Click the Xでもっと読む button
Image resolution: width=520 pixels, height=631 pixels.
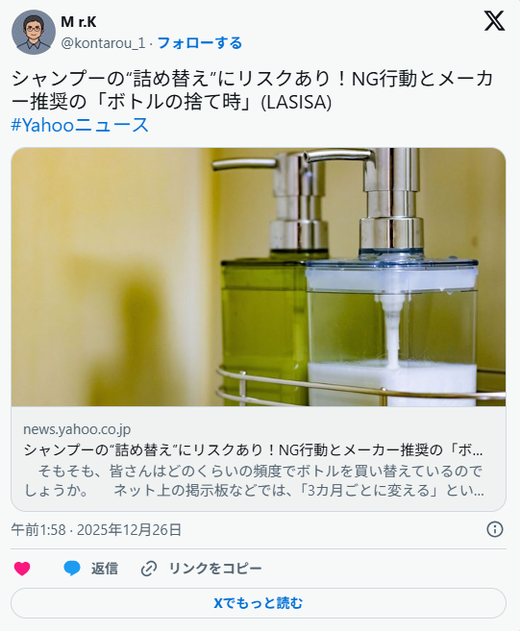tap(258, 603)
